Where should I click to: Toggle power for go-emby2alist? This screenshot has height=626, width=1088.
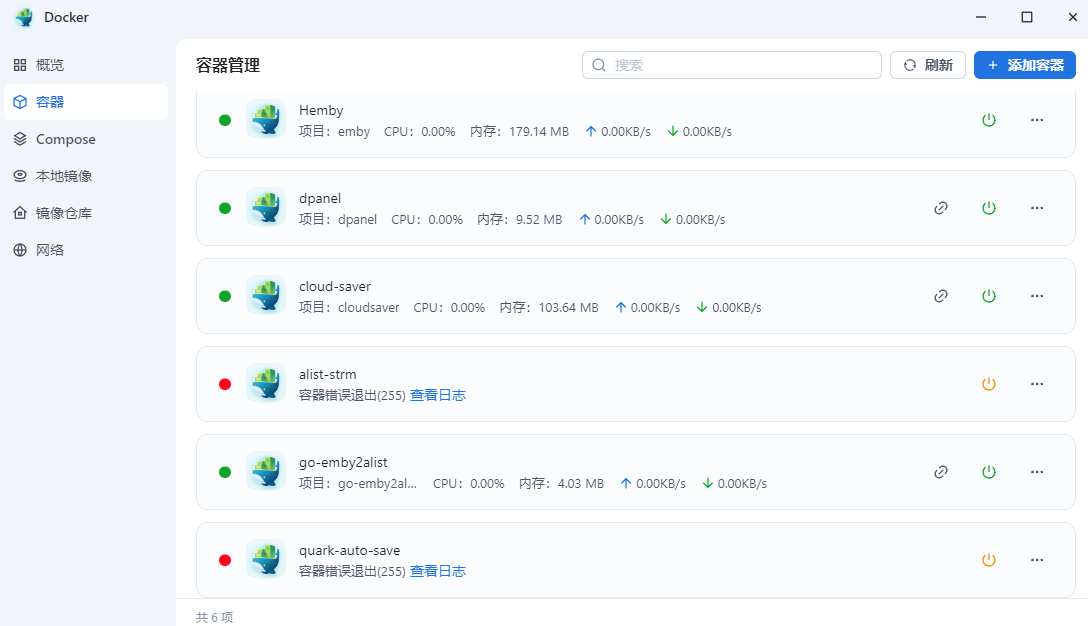(x=989, y=472)
